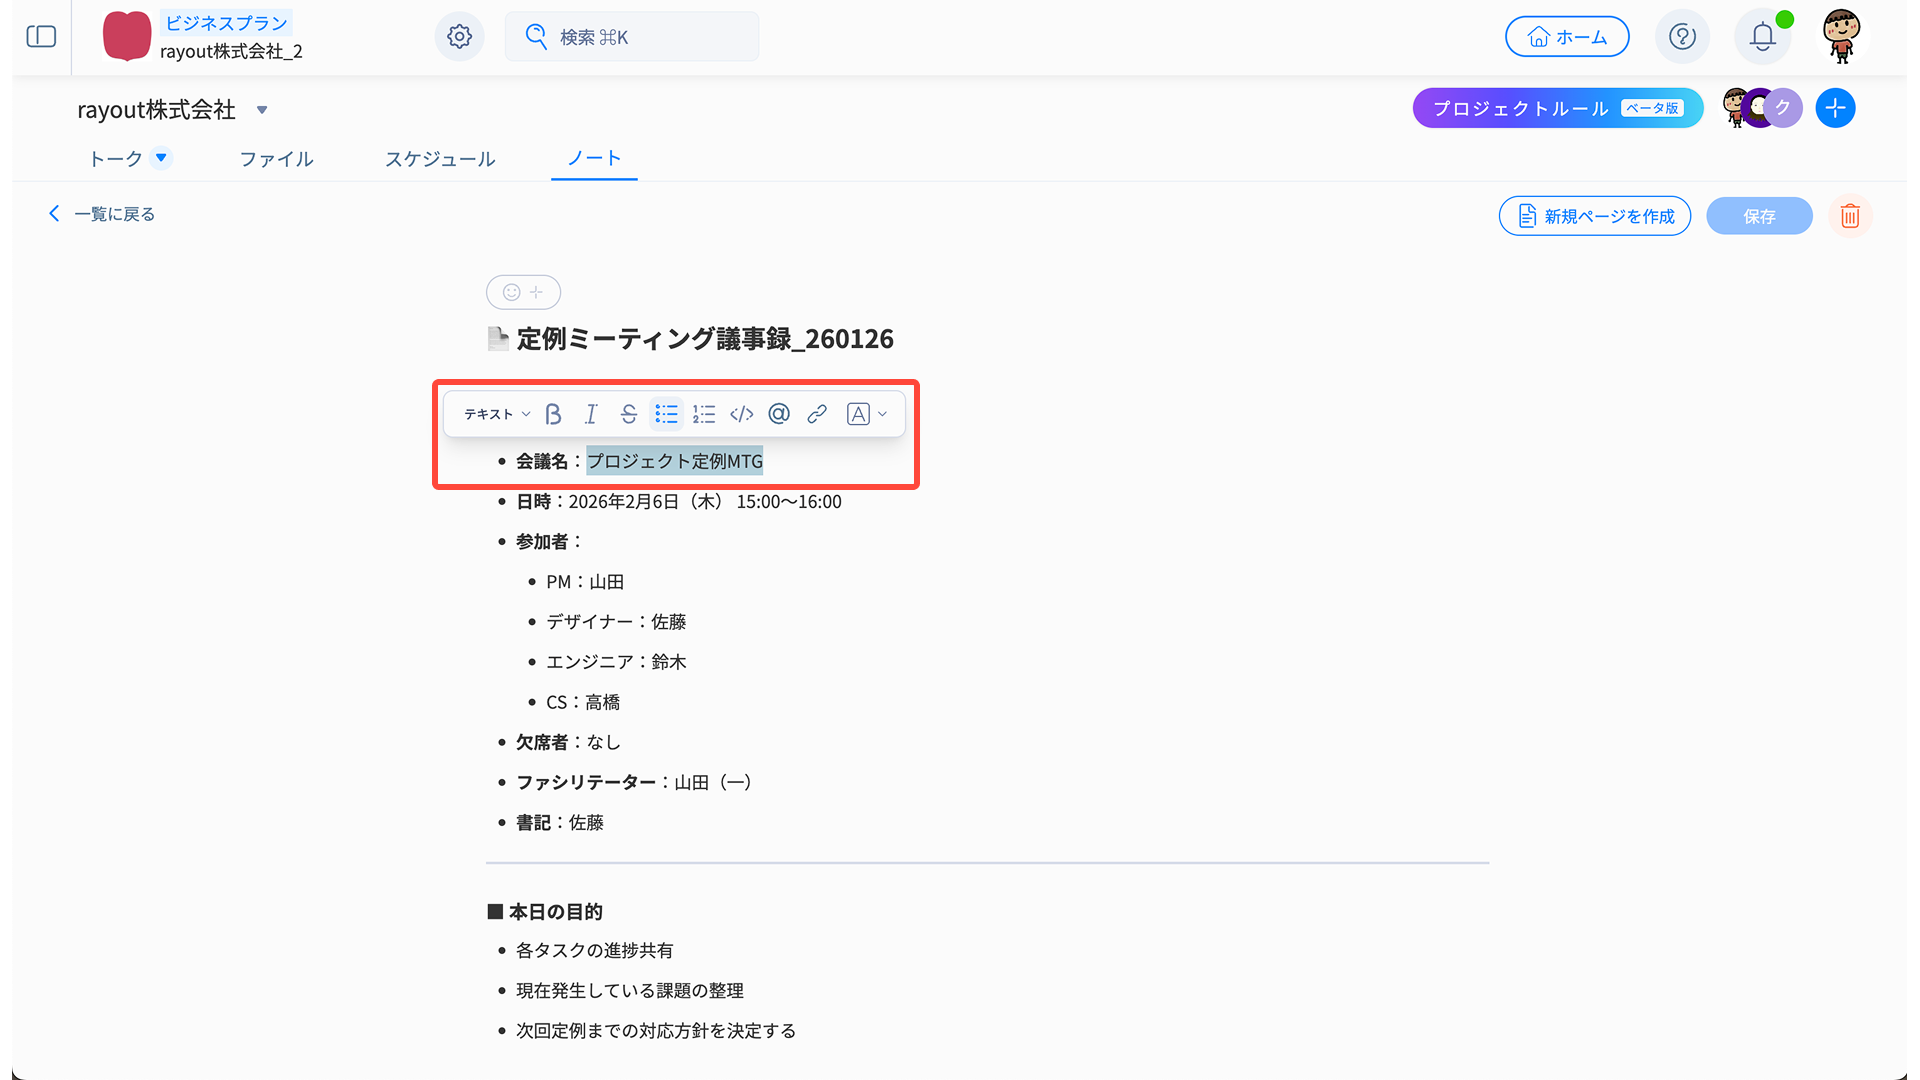Screen dimensions: 1920x1080
Task: Open the テキスト style dropdown
Action: (496, 414)
